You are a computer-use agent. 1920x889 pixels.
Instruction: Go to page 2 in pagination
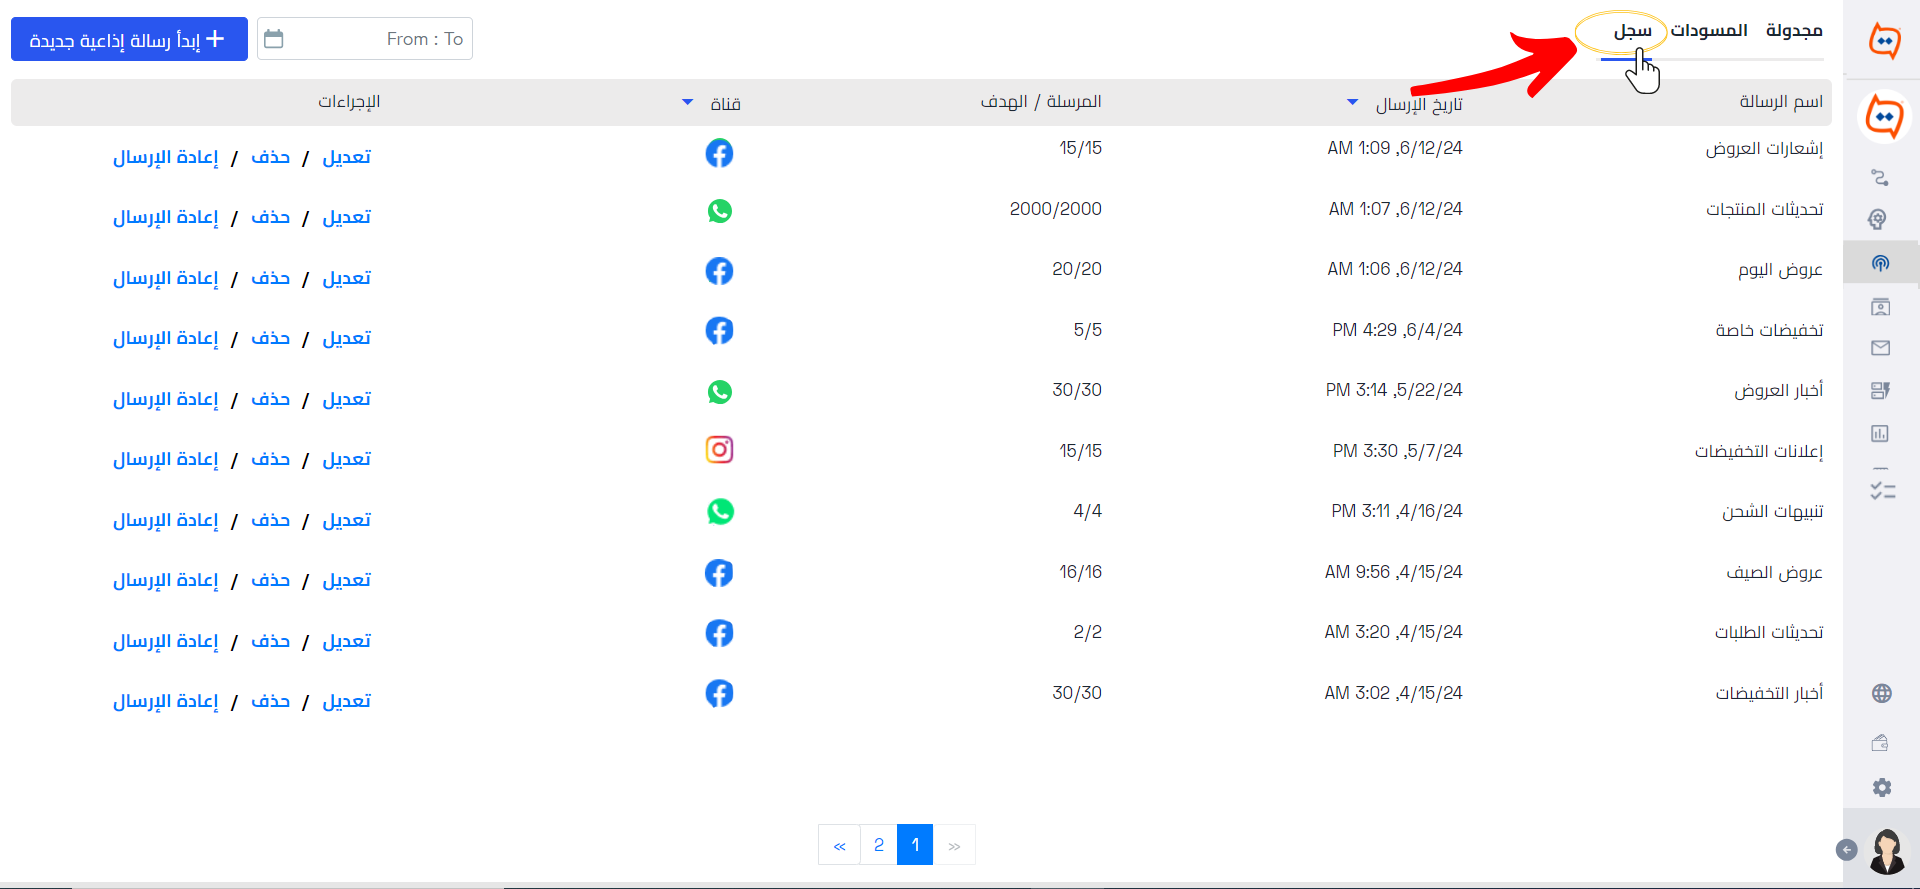879,845
